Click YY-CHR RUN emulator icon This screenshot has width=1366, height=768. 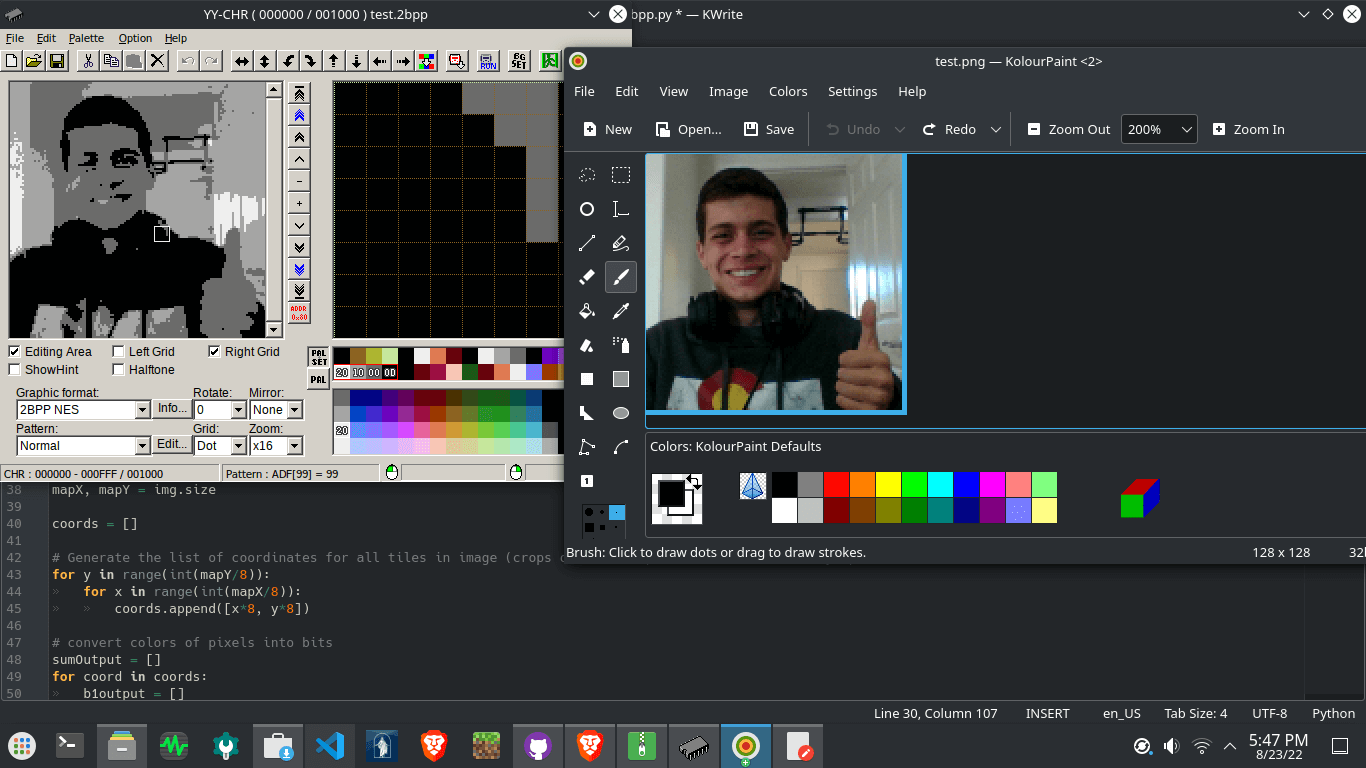click(x=488, y=61)
